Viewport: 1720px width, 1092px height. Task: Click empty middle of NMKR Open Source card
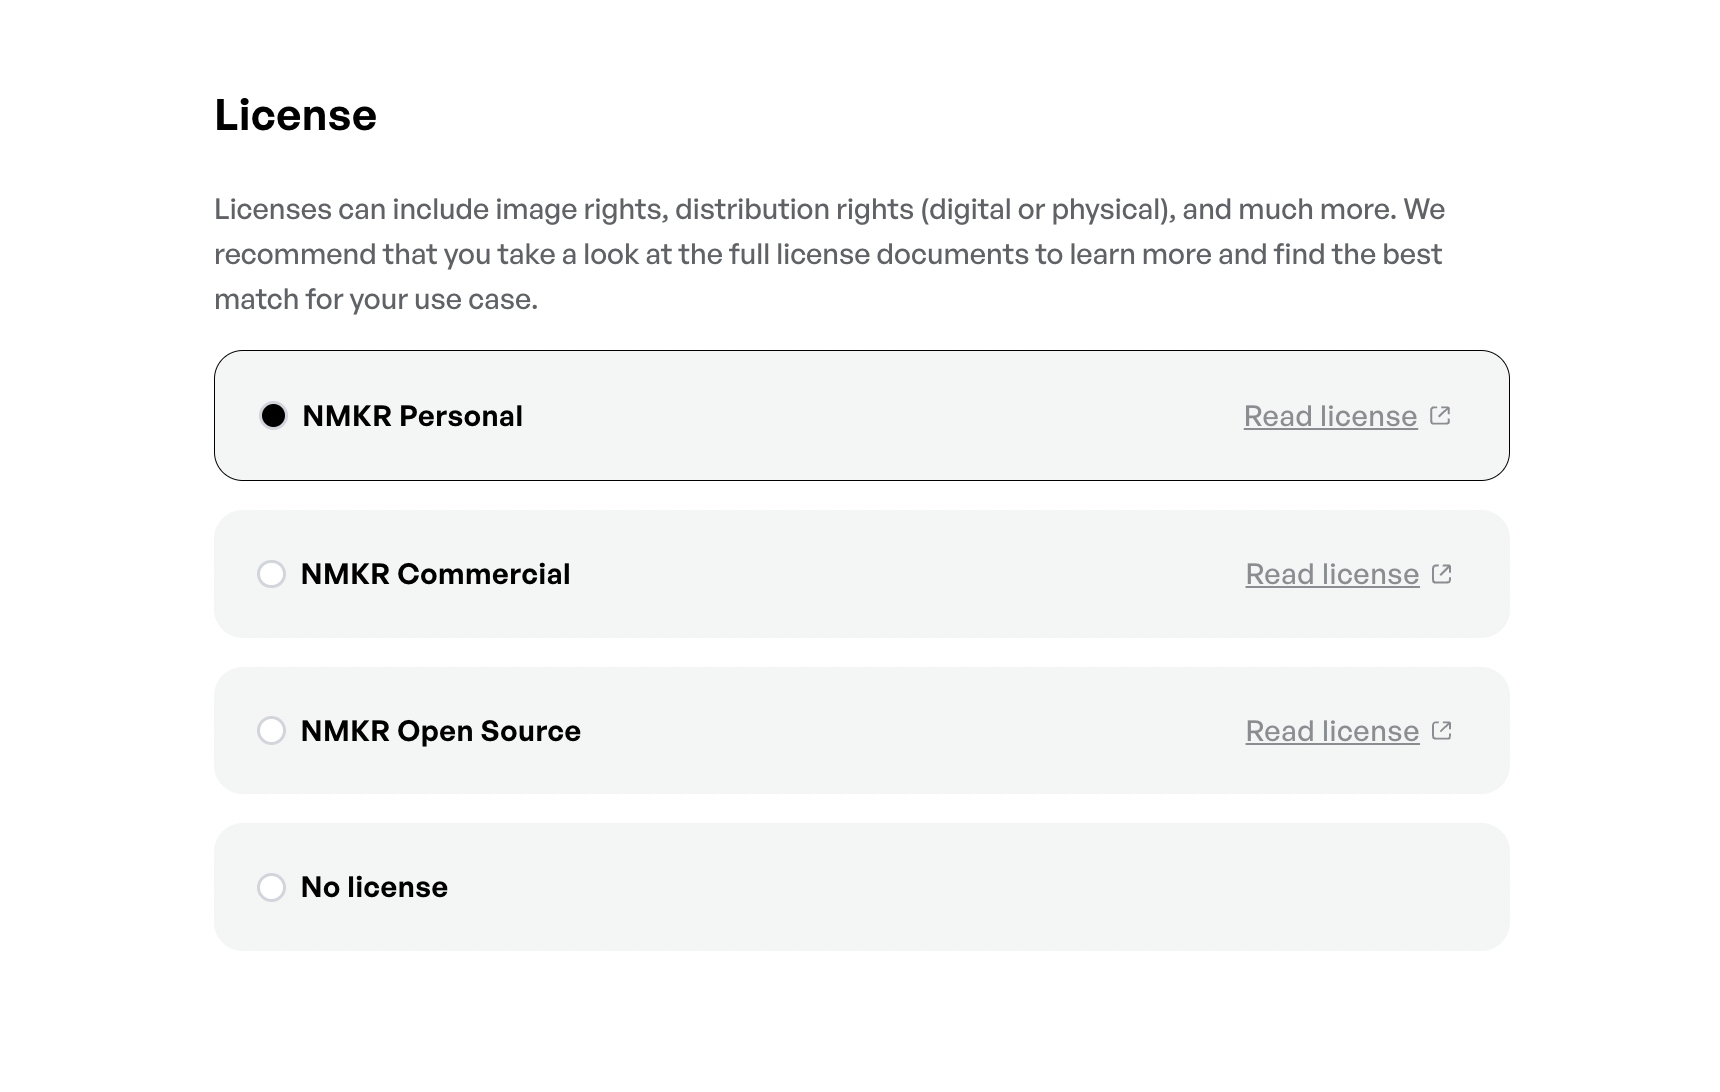[910, 731]
